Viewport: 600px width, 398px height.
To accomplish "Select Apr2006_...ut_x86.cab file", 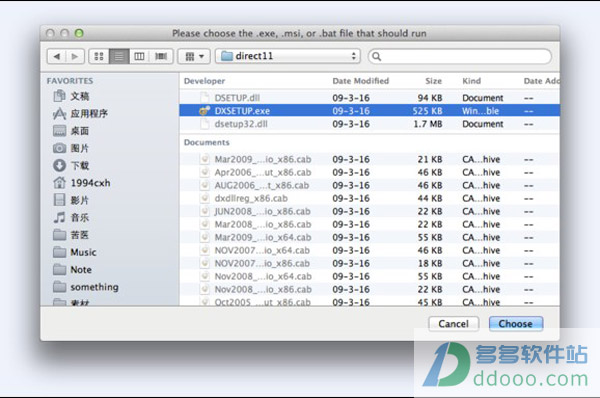I will point(369,172).
